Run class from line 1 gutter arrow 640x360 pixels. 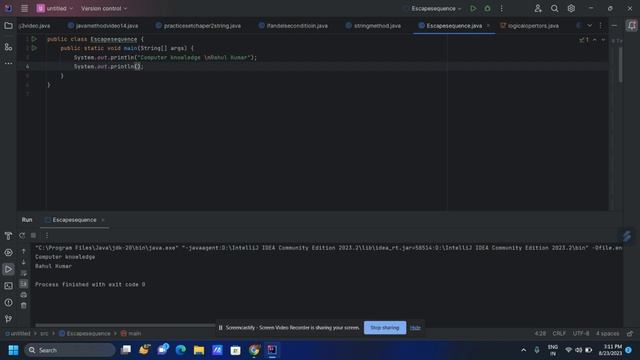[x=34, y=39]
